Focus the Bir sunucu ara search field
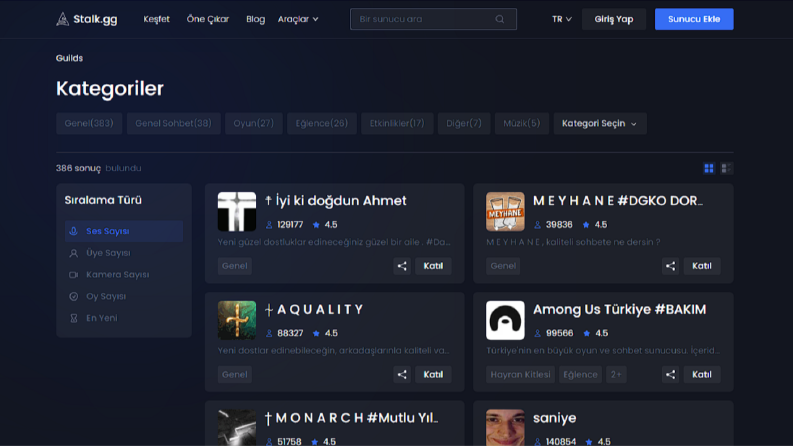 (433, 19)
